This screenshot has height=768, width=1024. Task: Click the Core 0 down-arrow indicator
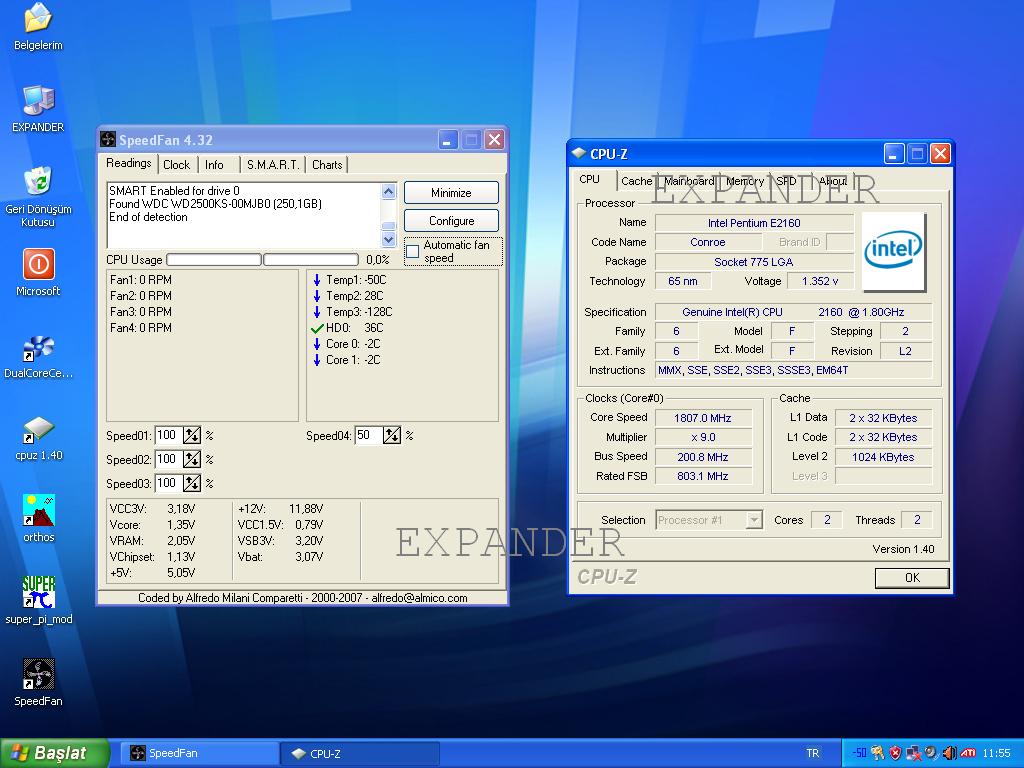(x=317, y=344)
